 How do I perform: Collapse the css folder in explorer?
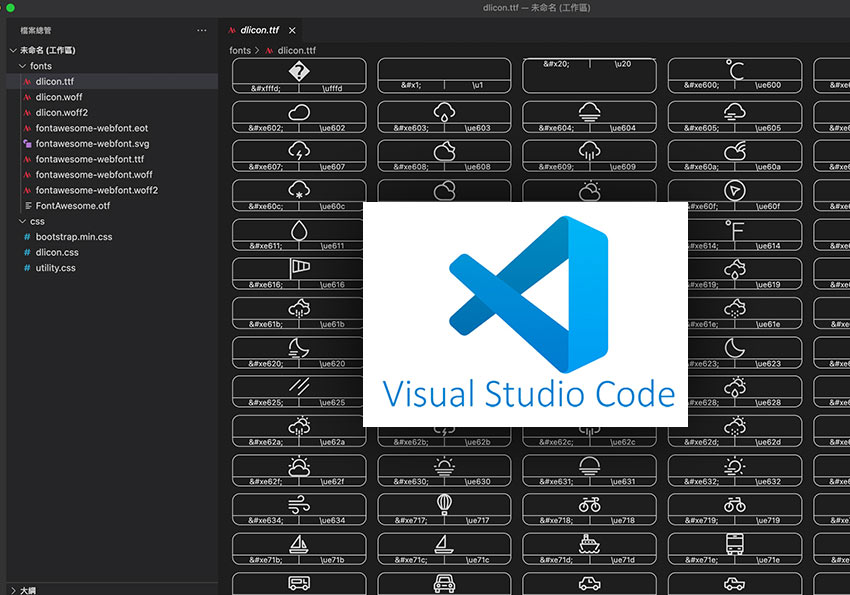(x=22, y=221)
